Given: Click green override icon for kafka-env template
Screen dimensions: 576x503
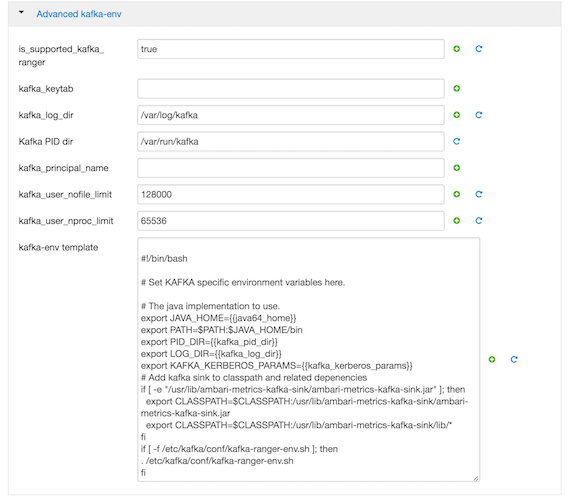Looking at the screenshot, I should pos(492,359).
